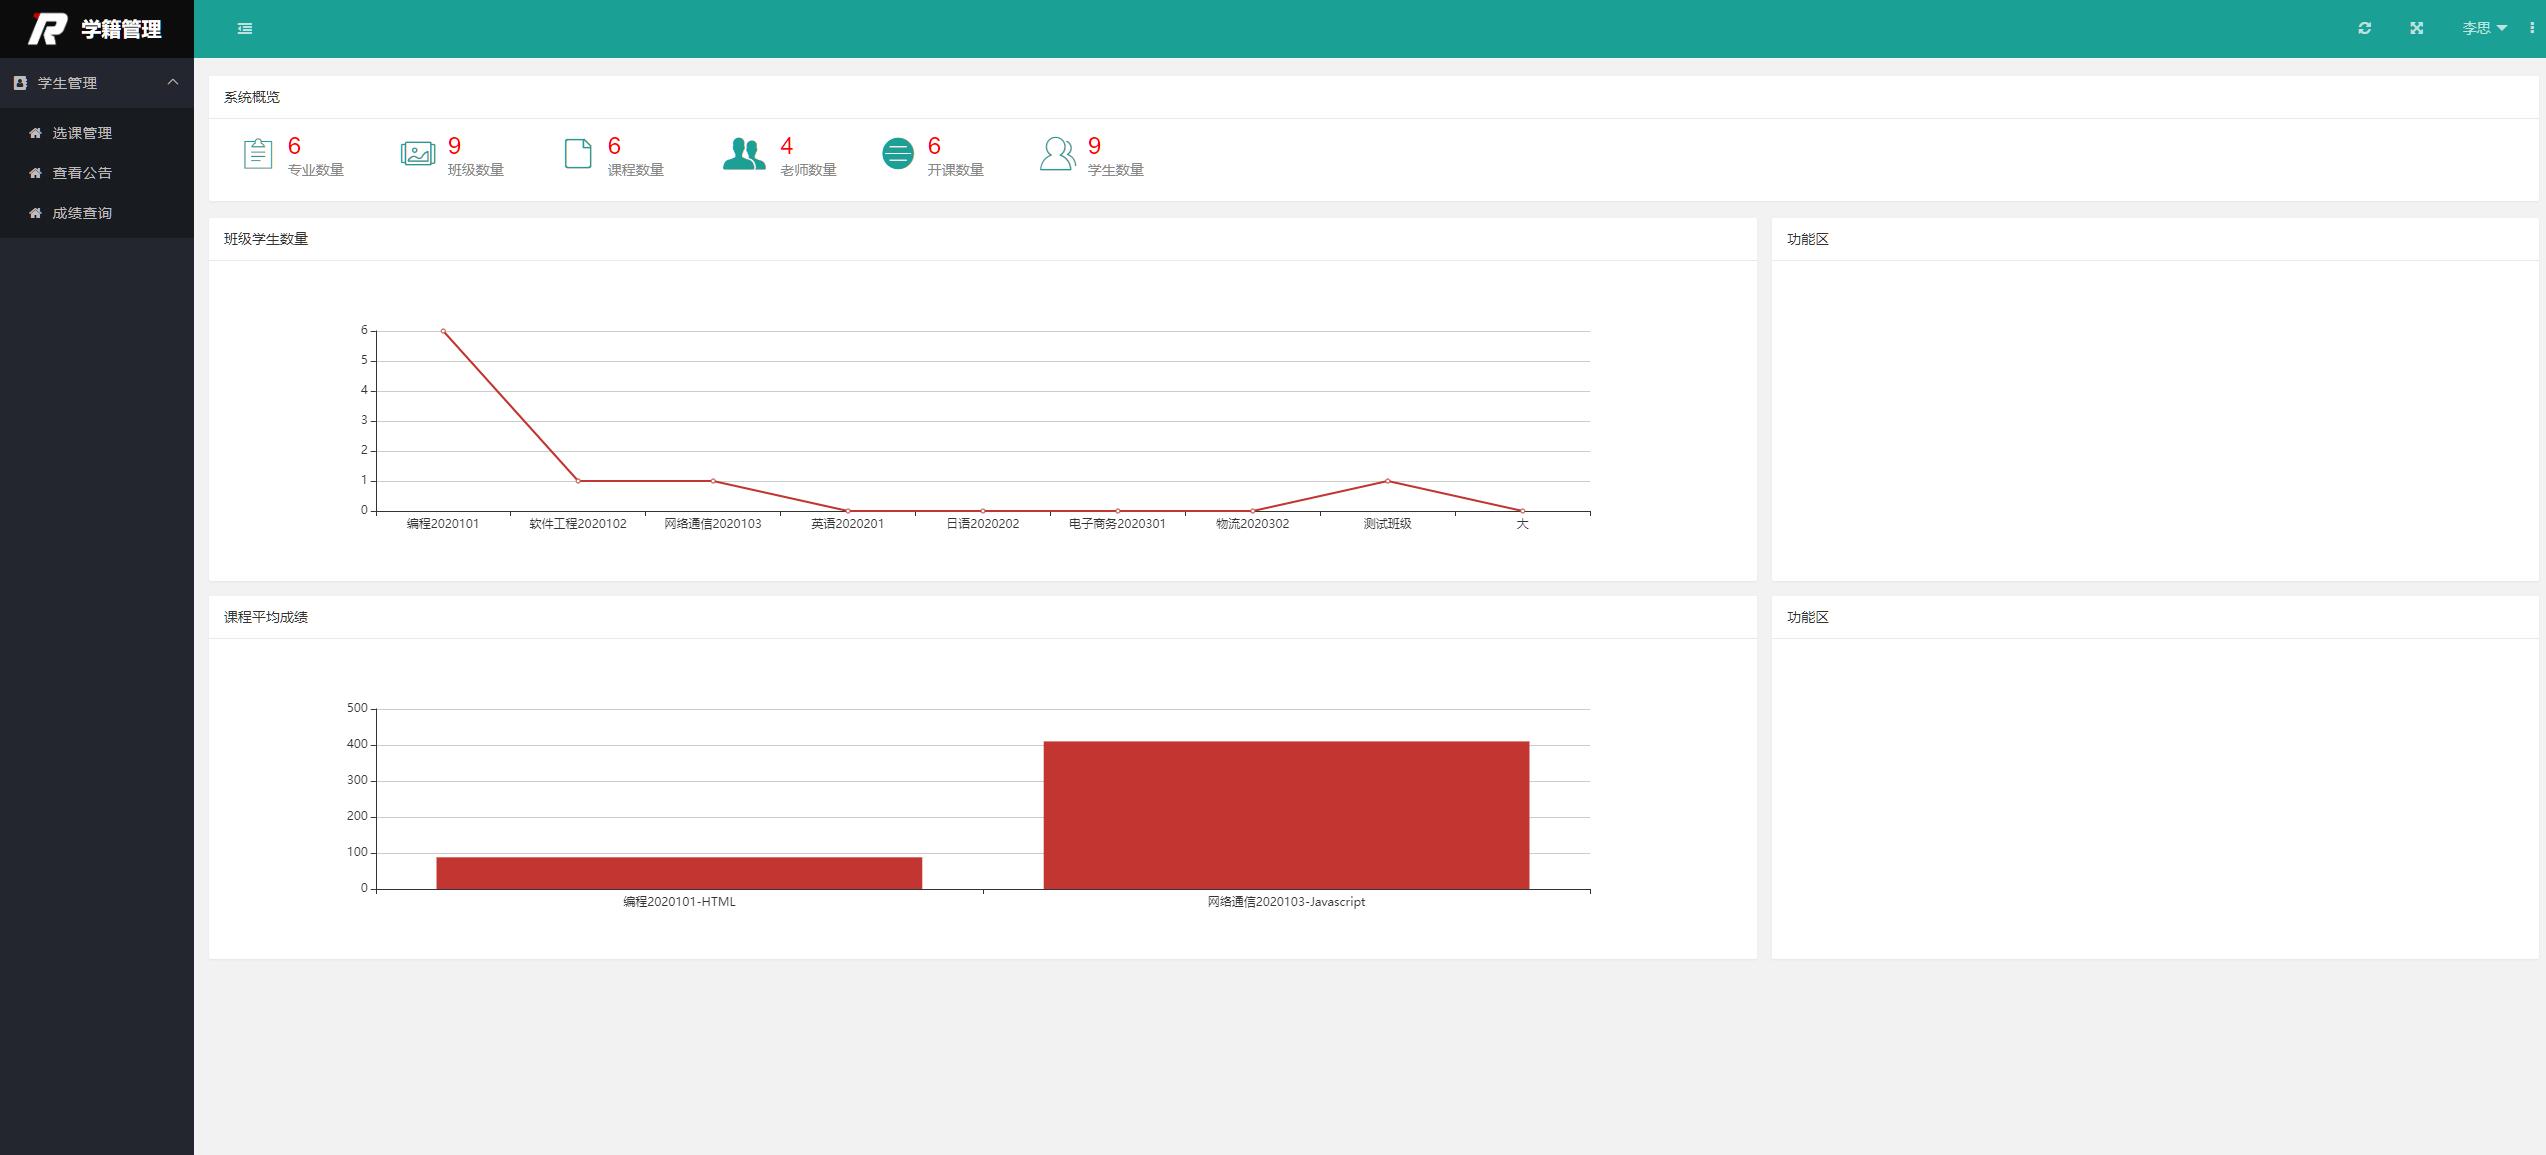
Task: Click the 网络通信2020103-Javascript red bar
Action: click(1286, 815)
